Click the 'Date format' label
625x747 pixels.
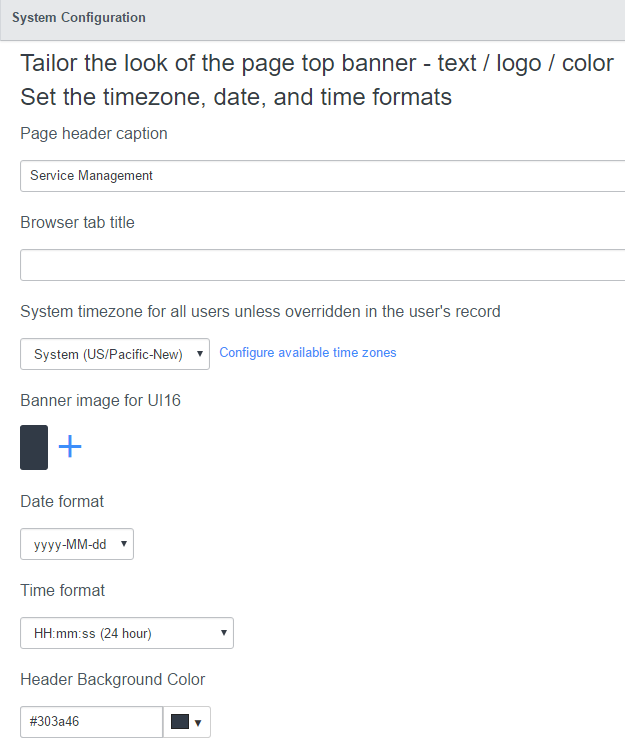62,501
